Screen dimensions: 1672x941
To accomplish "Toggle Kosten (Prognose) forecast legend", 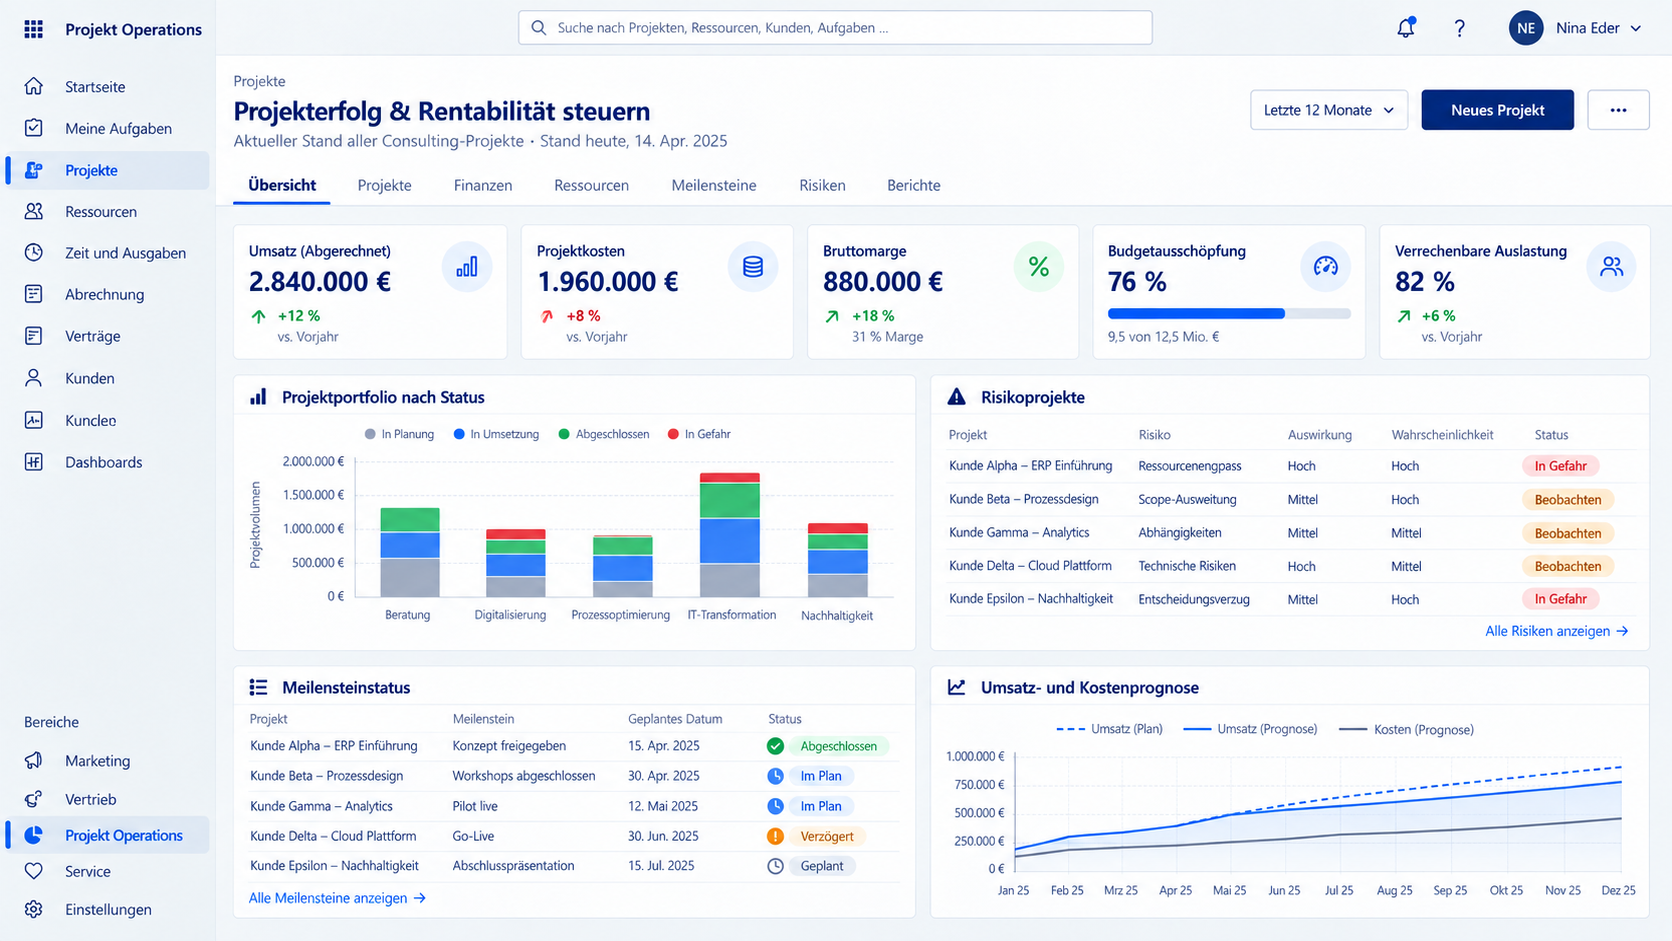I will point(1406,729).
